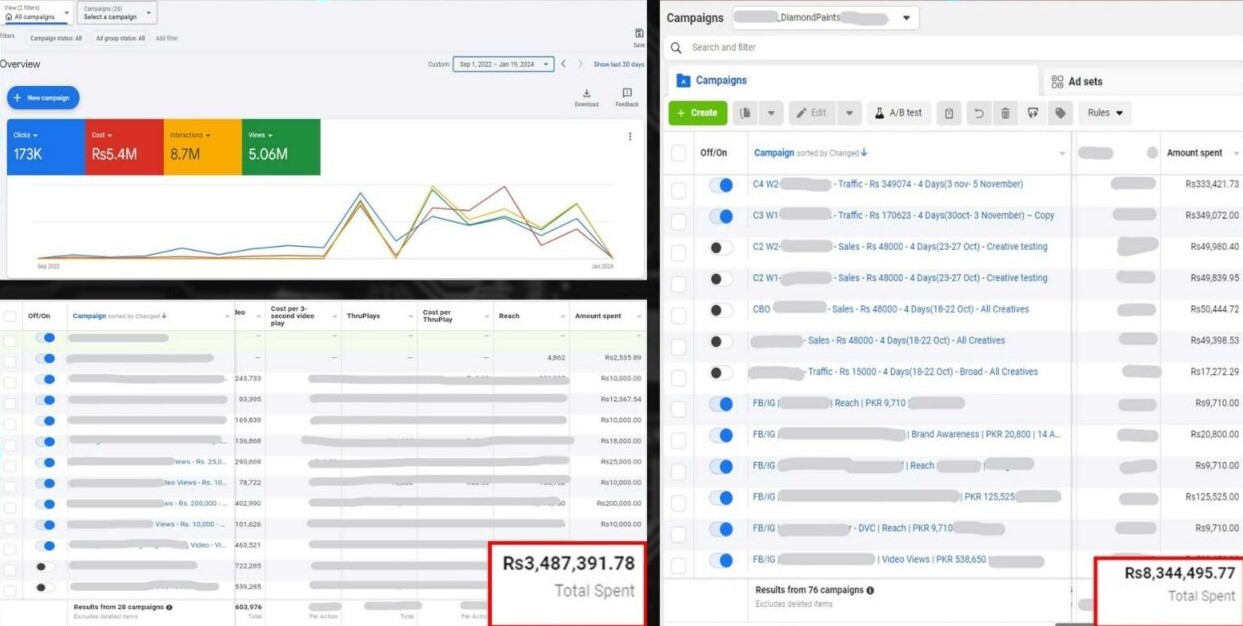Screen dimensions: 1243x626
Task: Enable the CBO Sales campaign toggle
Action: pyautogui.click(x=720, y=310)
